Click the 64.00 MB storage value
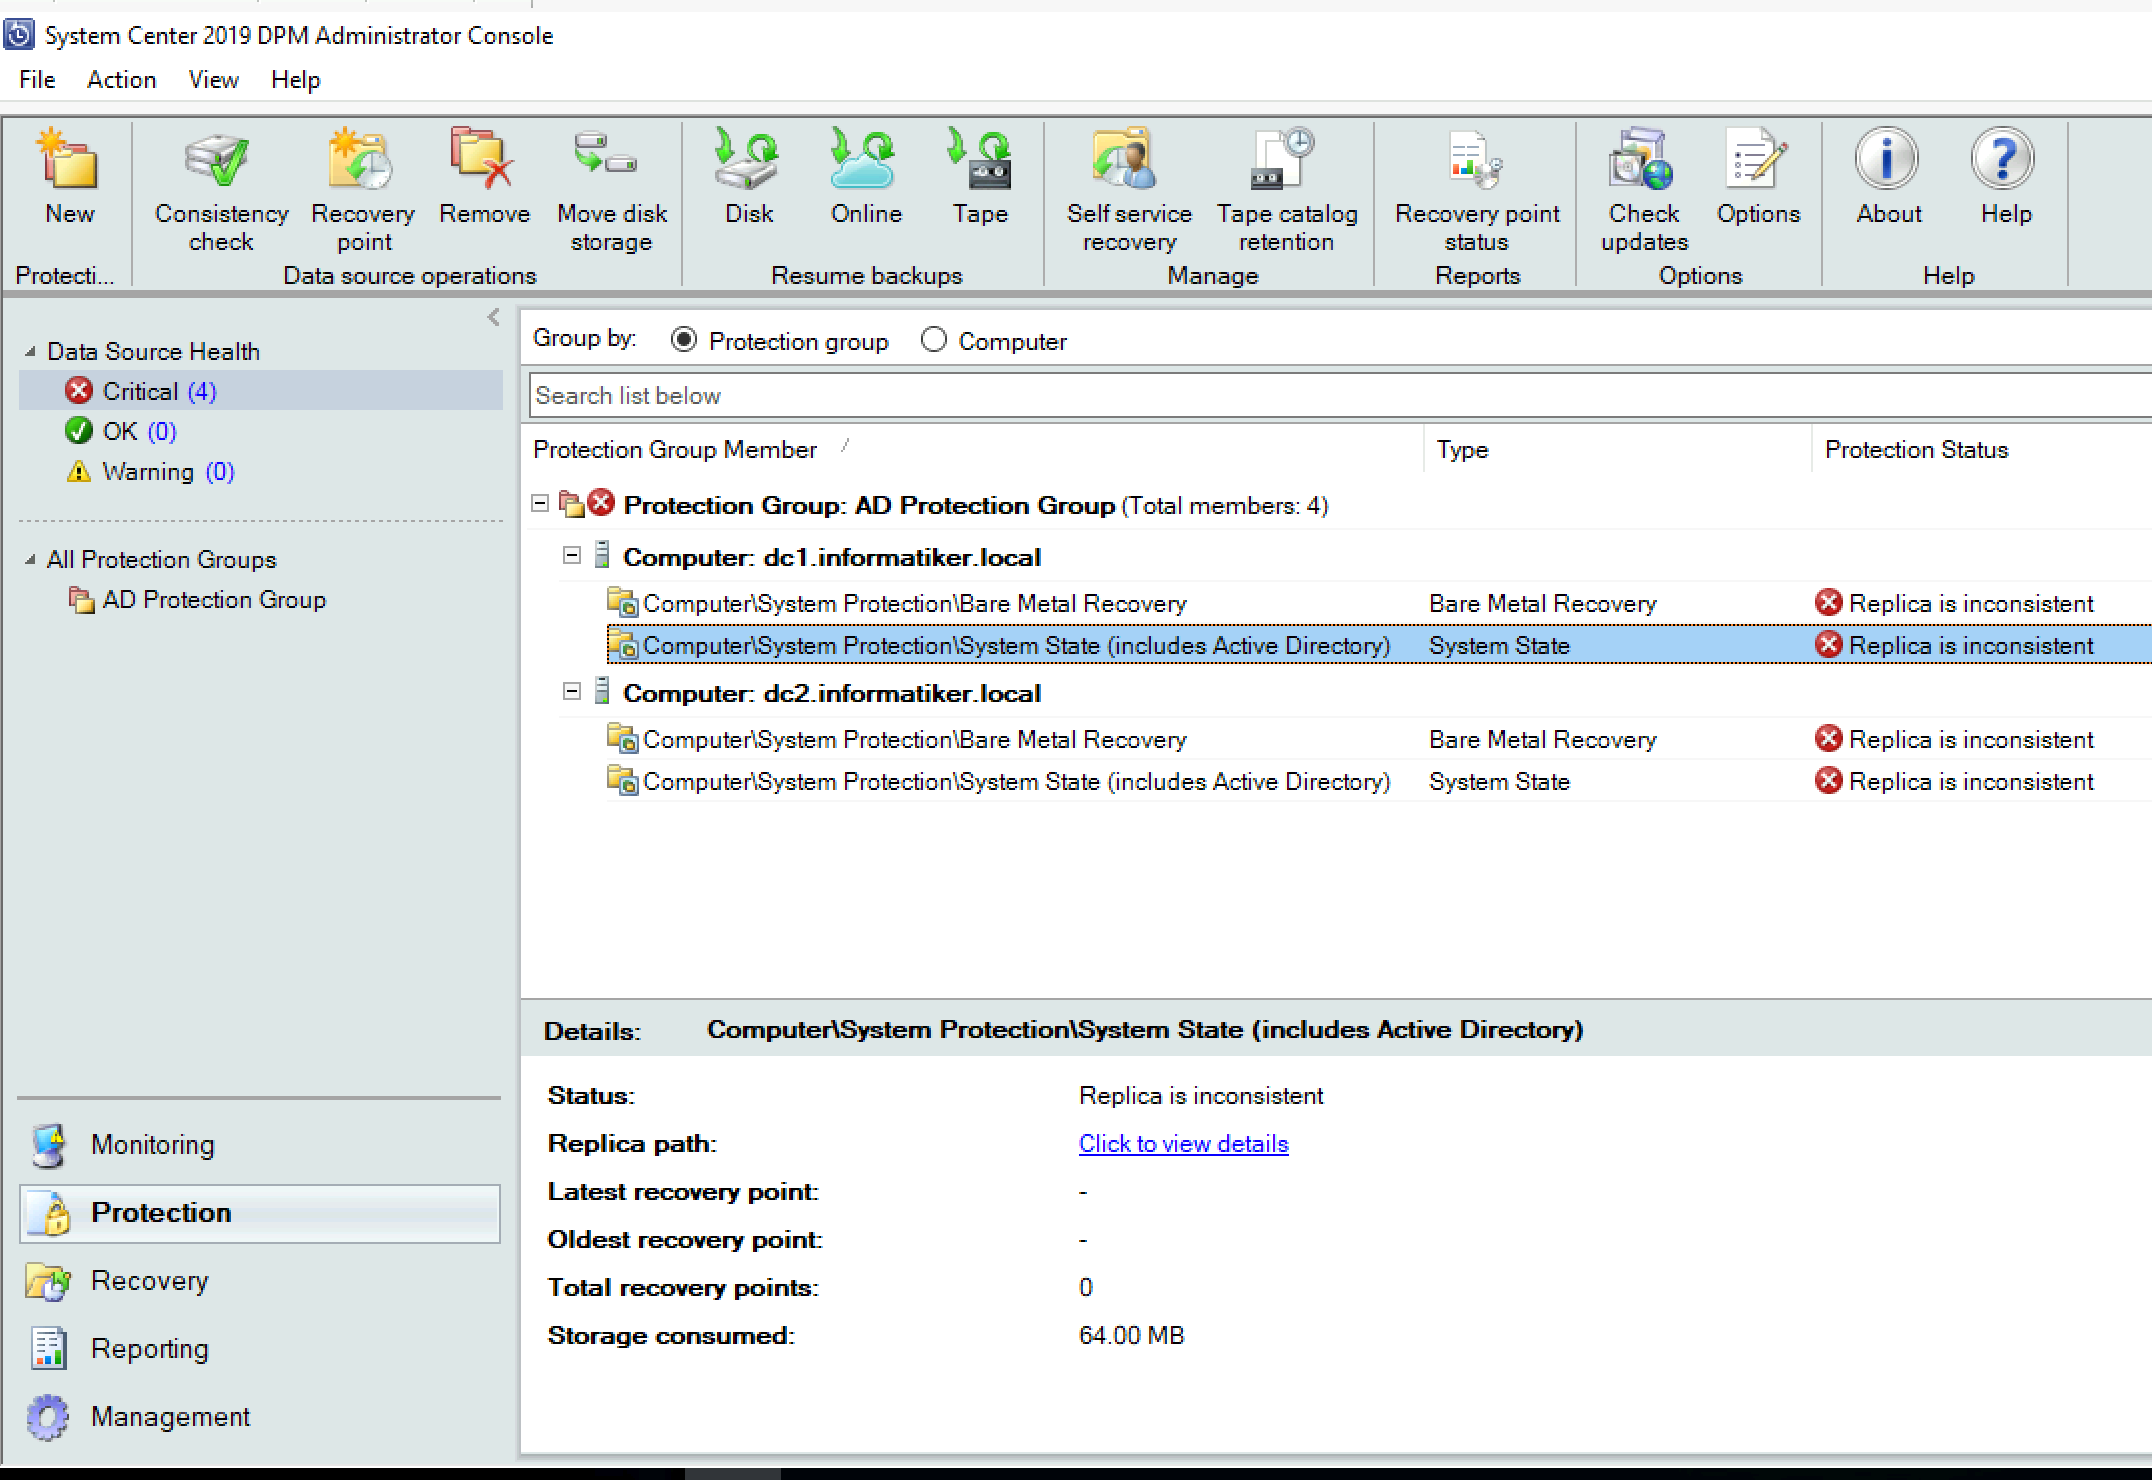2152x1480 pixels. pos(1131,1335)
